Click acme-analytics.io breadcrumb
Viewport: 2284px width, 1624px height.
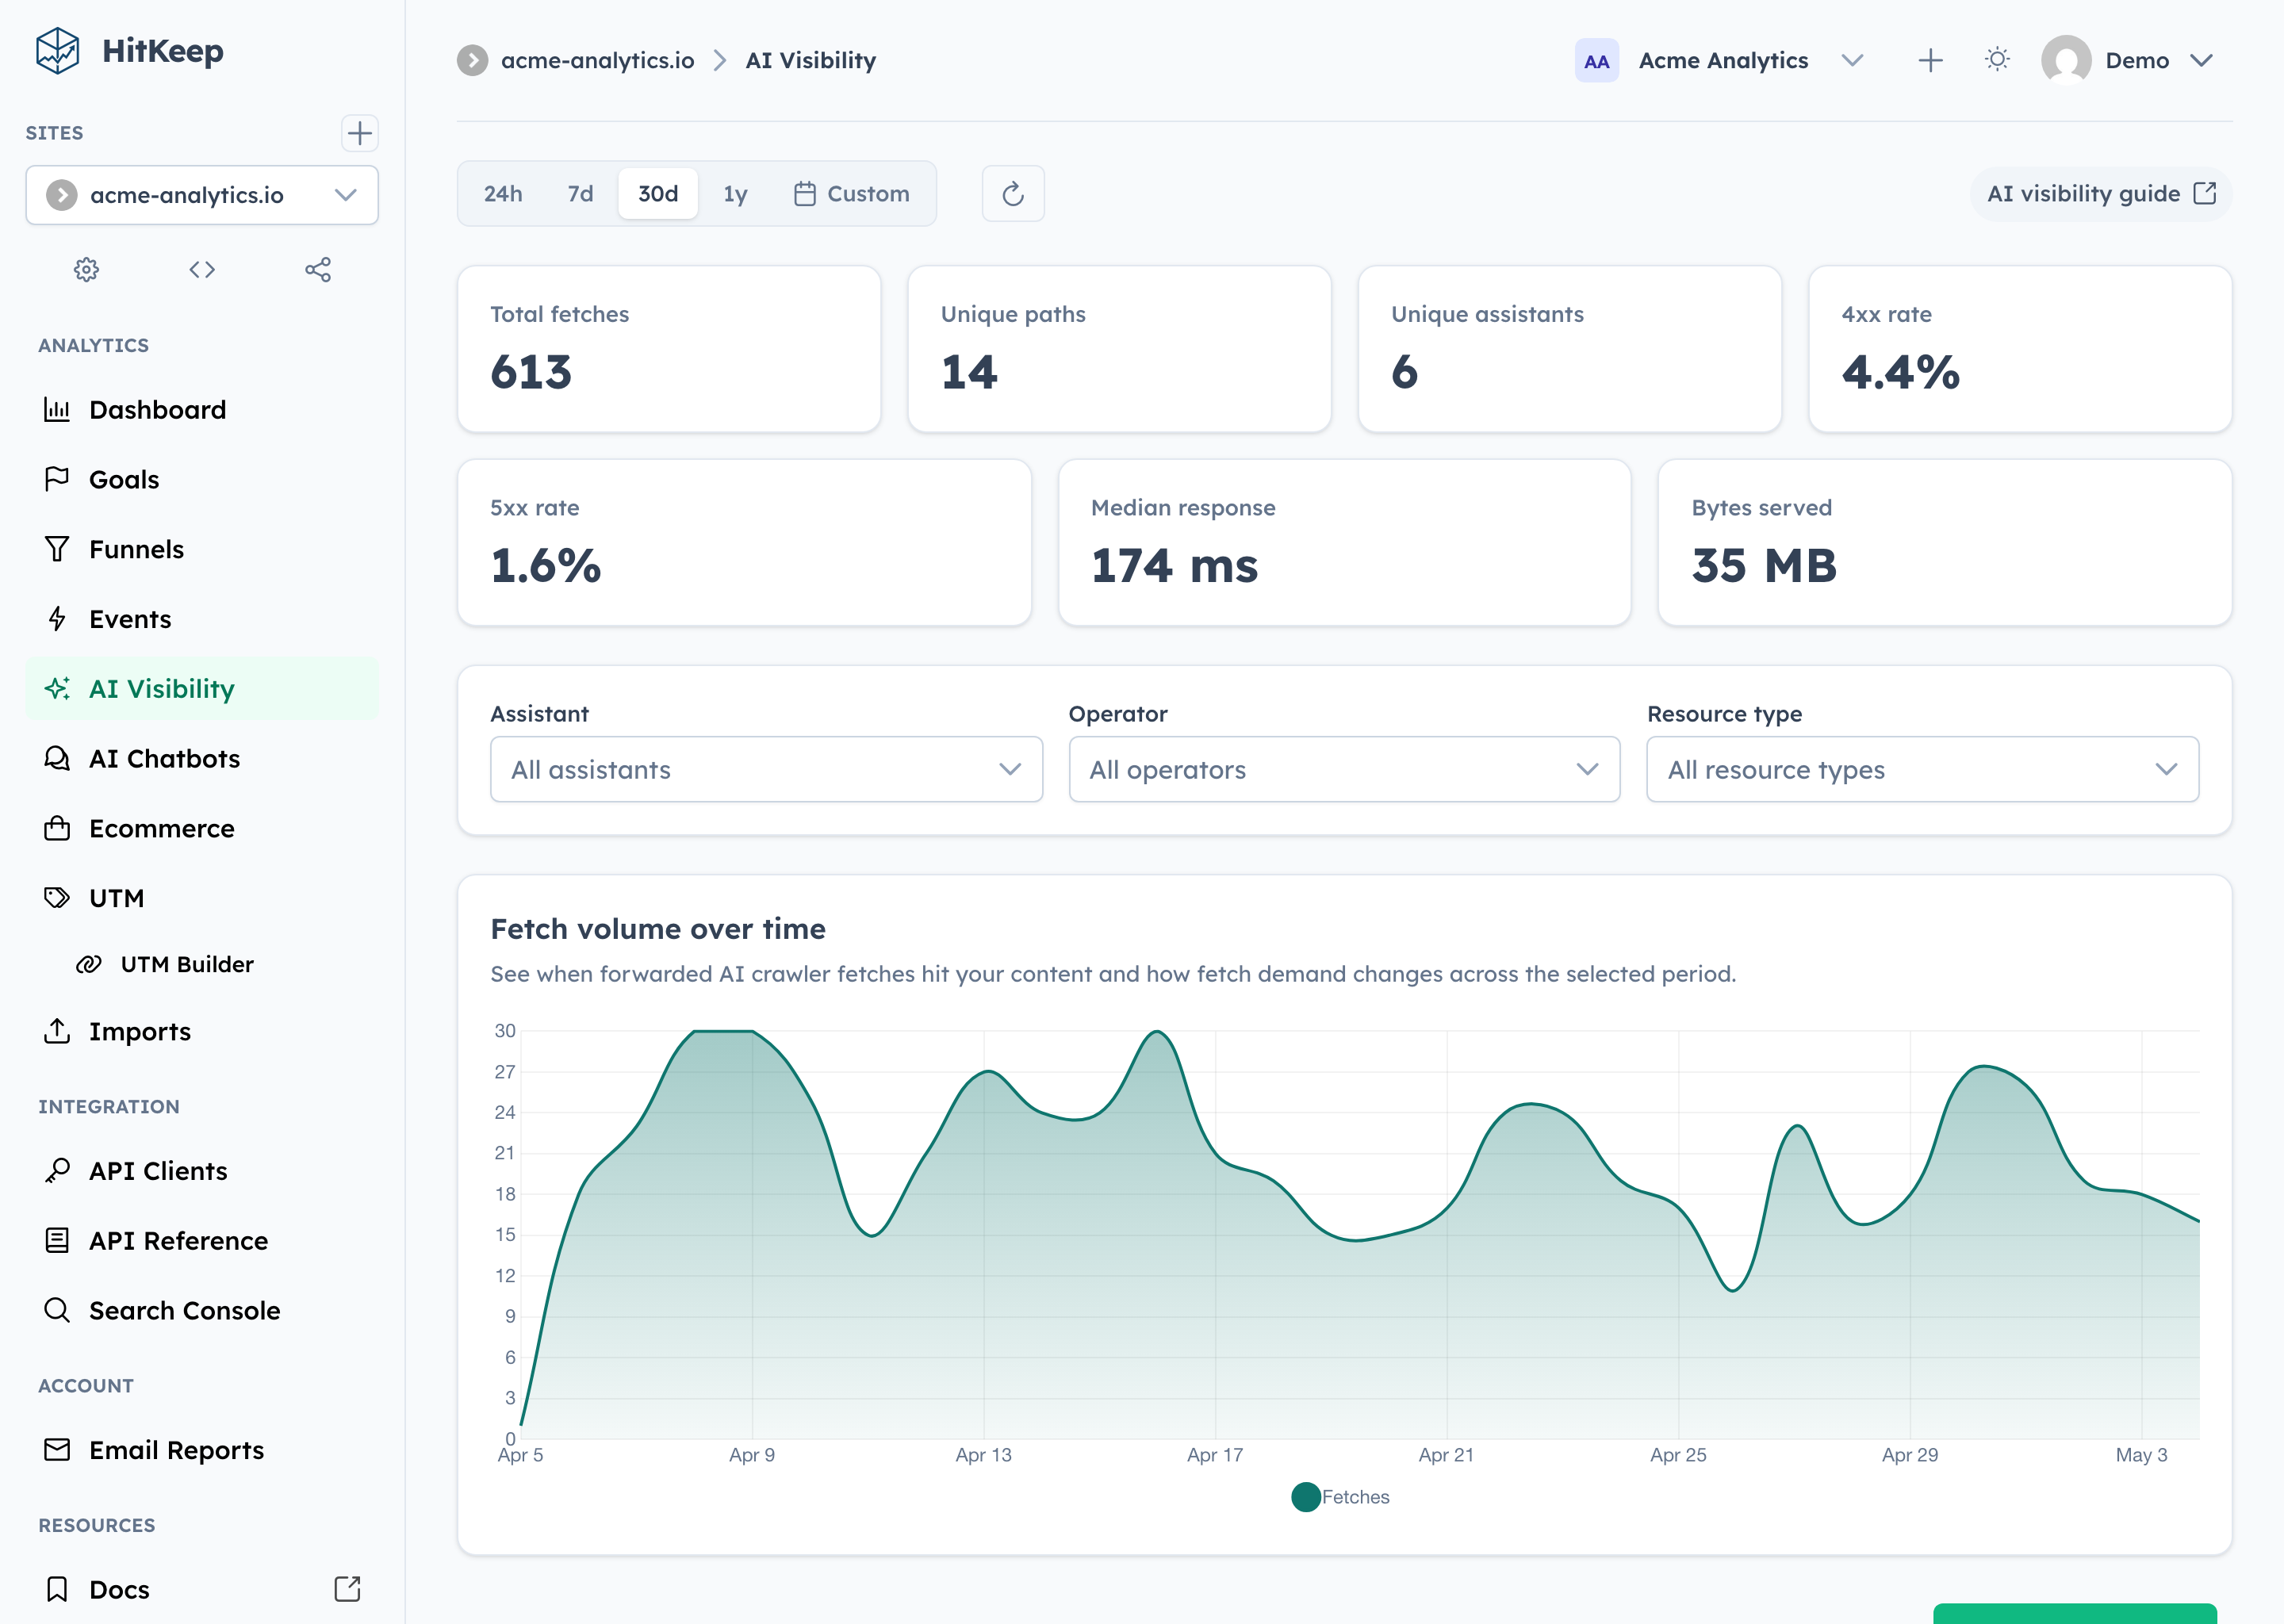pyautogui.click(x=597, y=61)
